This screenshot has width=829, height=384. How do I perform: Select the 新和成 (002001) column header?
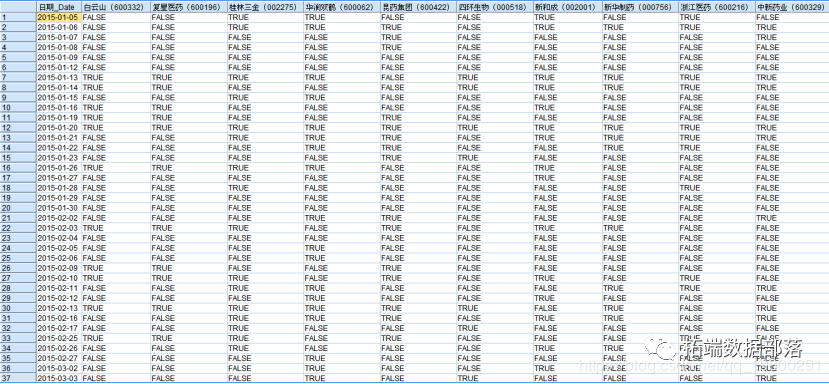[x=567, y=7]
